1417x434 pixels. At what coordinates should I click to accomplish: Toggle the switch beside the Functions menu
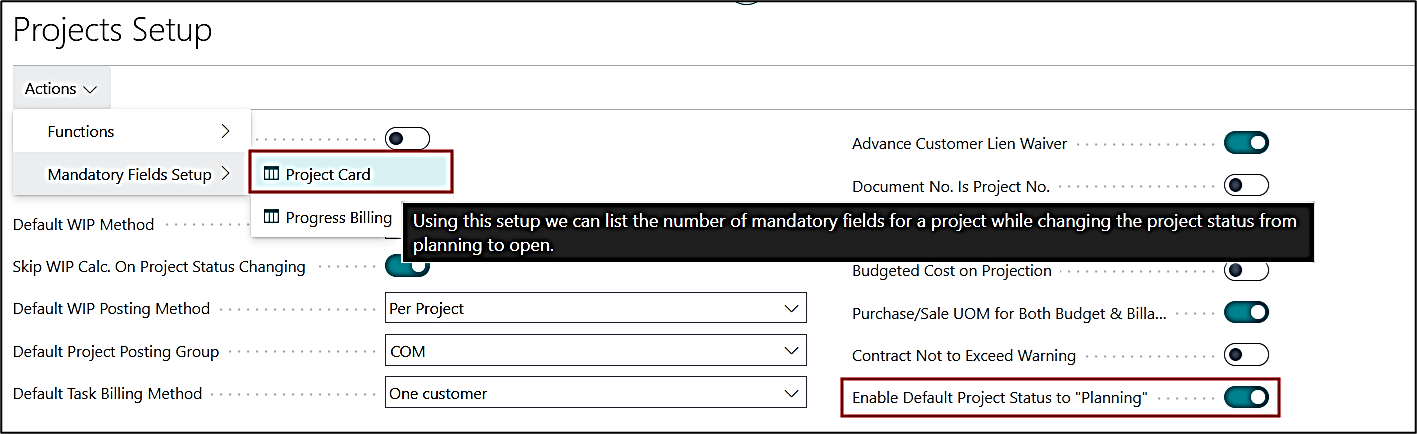click(407, 139)
